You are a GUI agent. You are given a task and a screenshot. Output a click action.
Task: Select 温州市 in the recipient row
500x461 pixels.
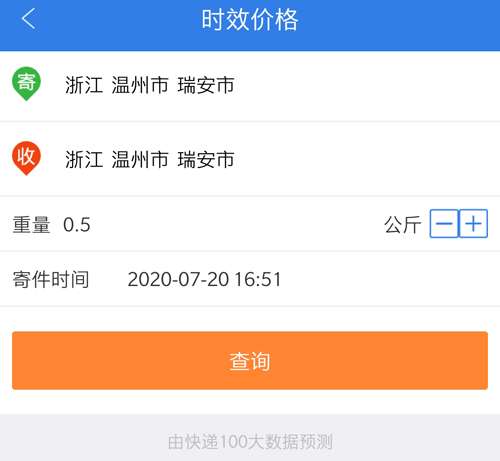pyautogui.click(x=140, y=159)
